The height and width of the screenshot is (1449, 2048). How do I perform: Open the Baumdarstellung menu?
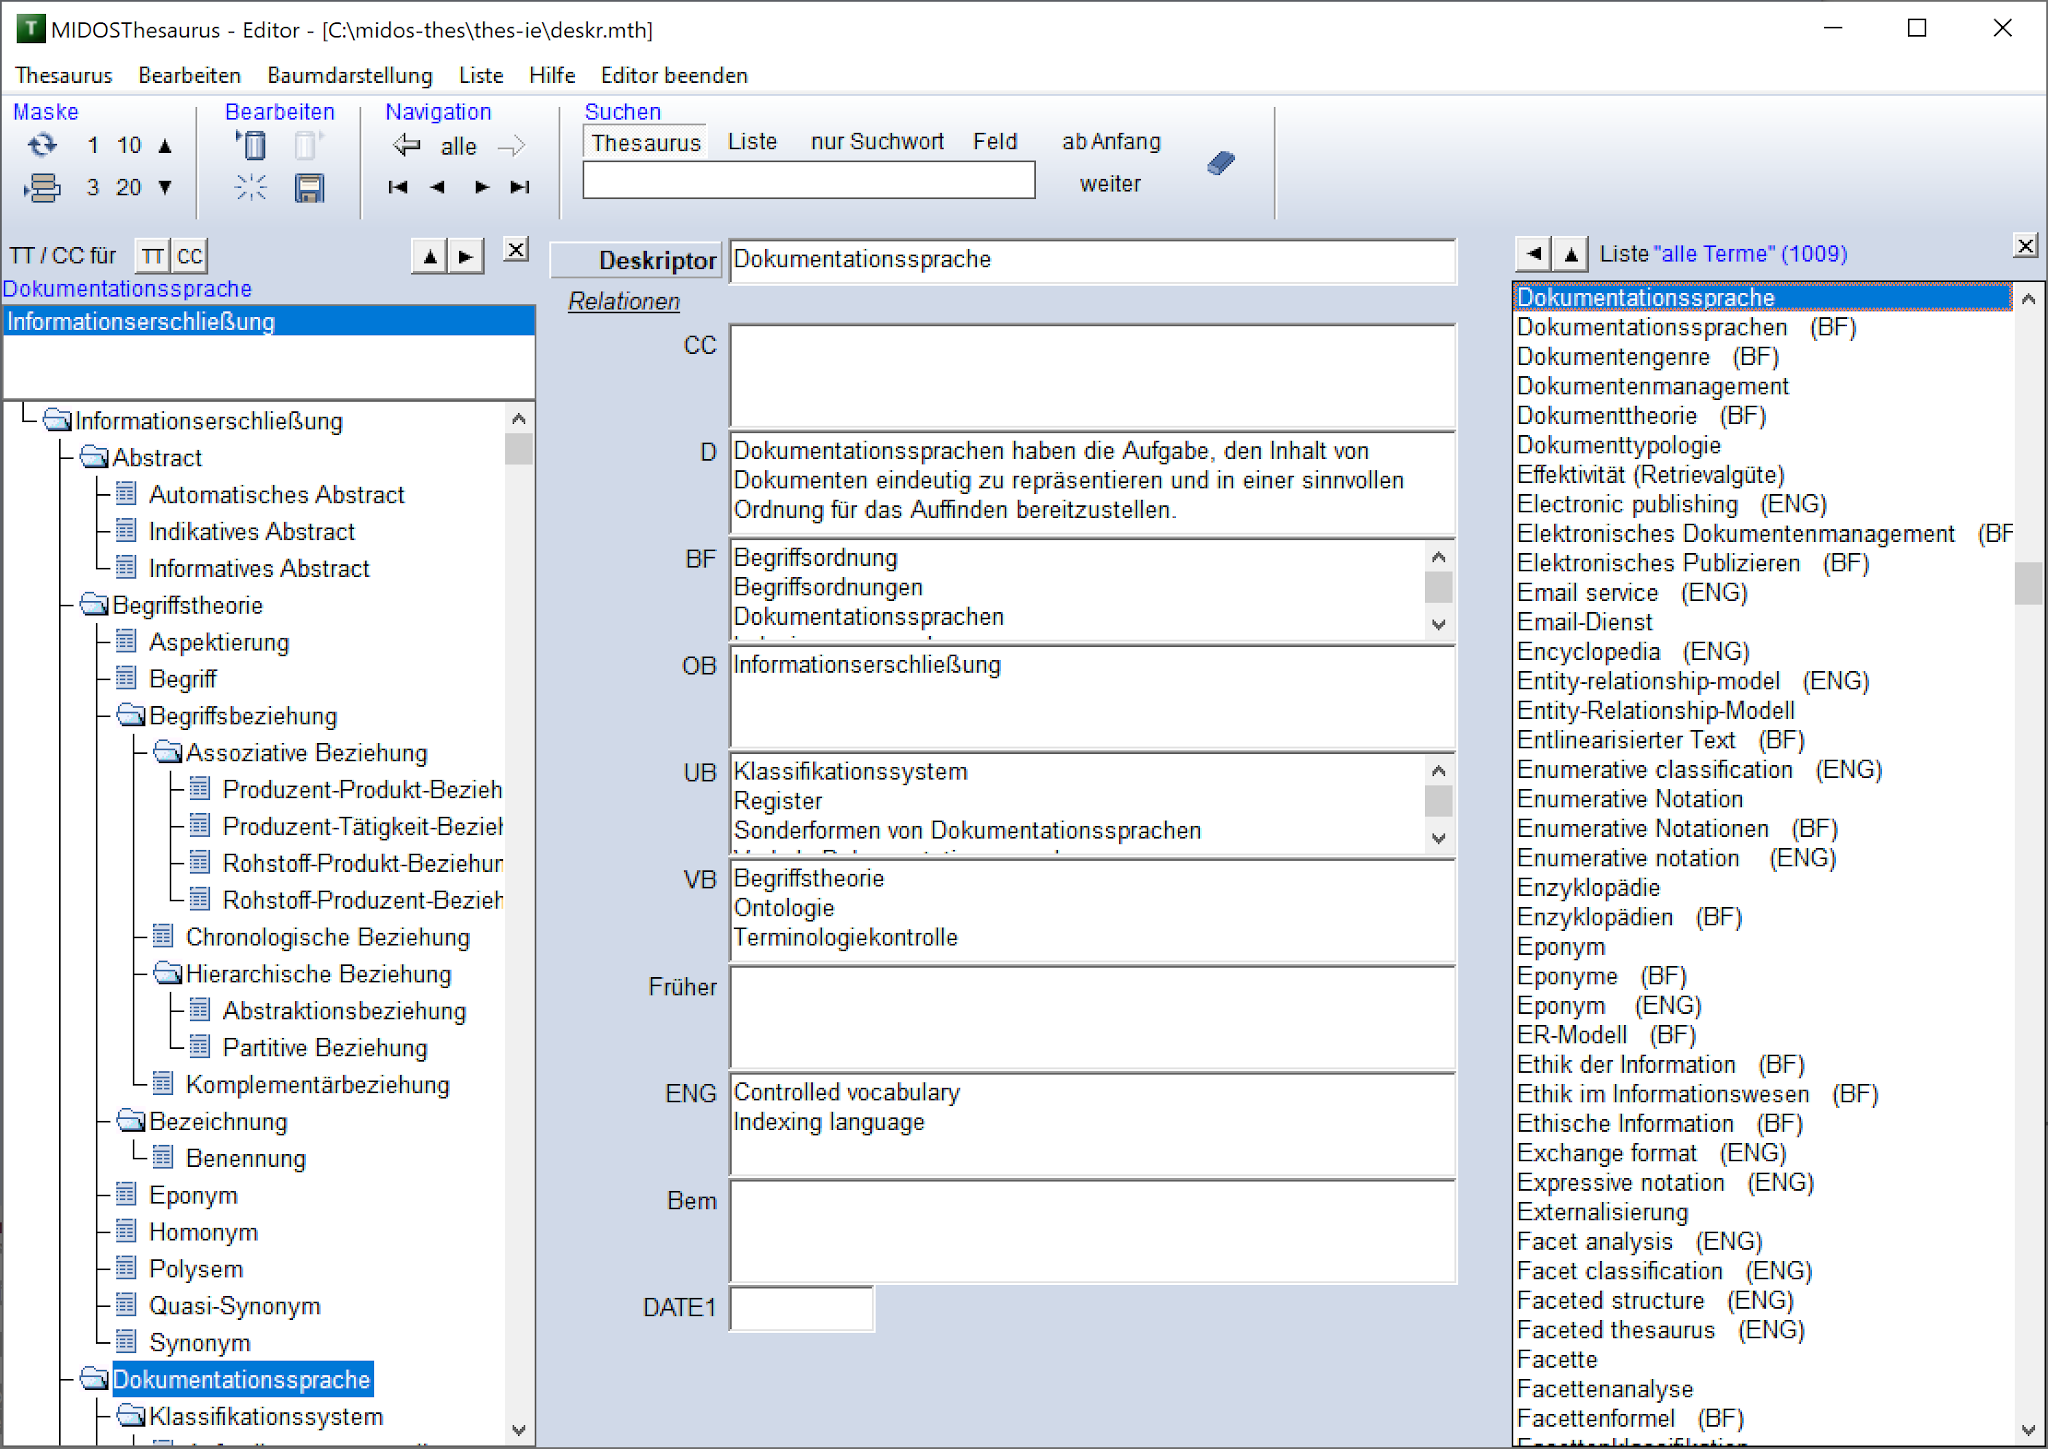pos(349,75)
